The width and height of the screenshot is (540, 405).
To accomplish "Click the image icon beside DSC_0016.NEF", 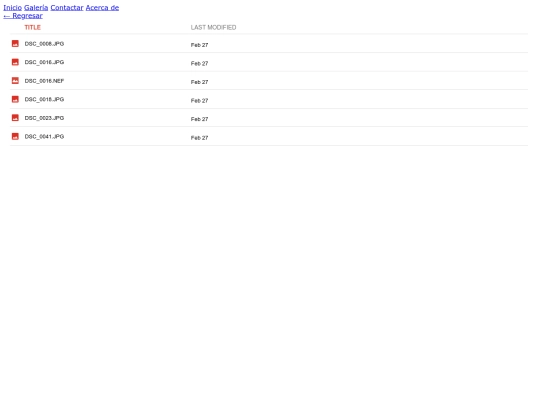I will pos(15,81).
